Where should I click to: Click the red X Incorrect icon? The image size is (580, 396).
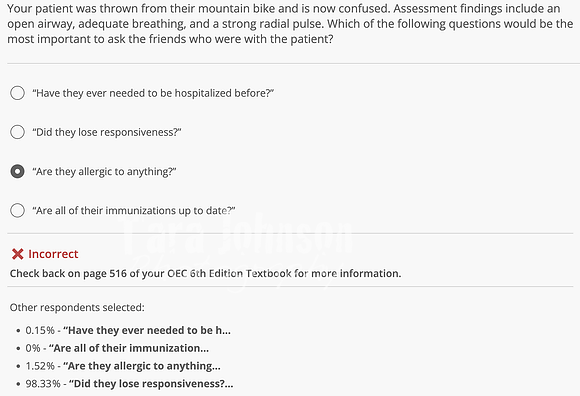pyautogui.click(x=17, y=254)
